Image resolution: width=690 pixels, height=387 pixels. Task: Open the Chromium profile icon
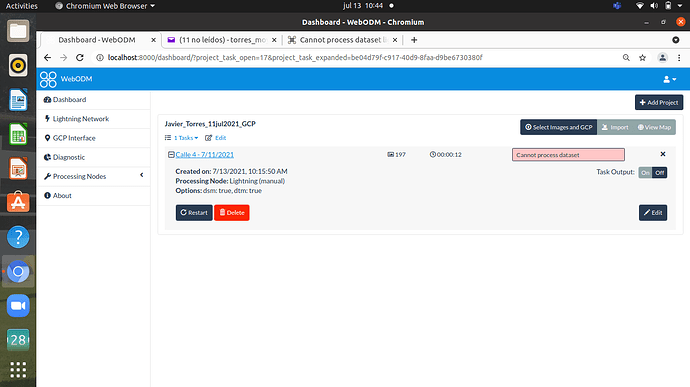click(662, 58)
